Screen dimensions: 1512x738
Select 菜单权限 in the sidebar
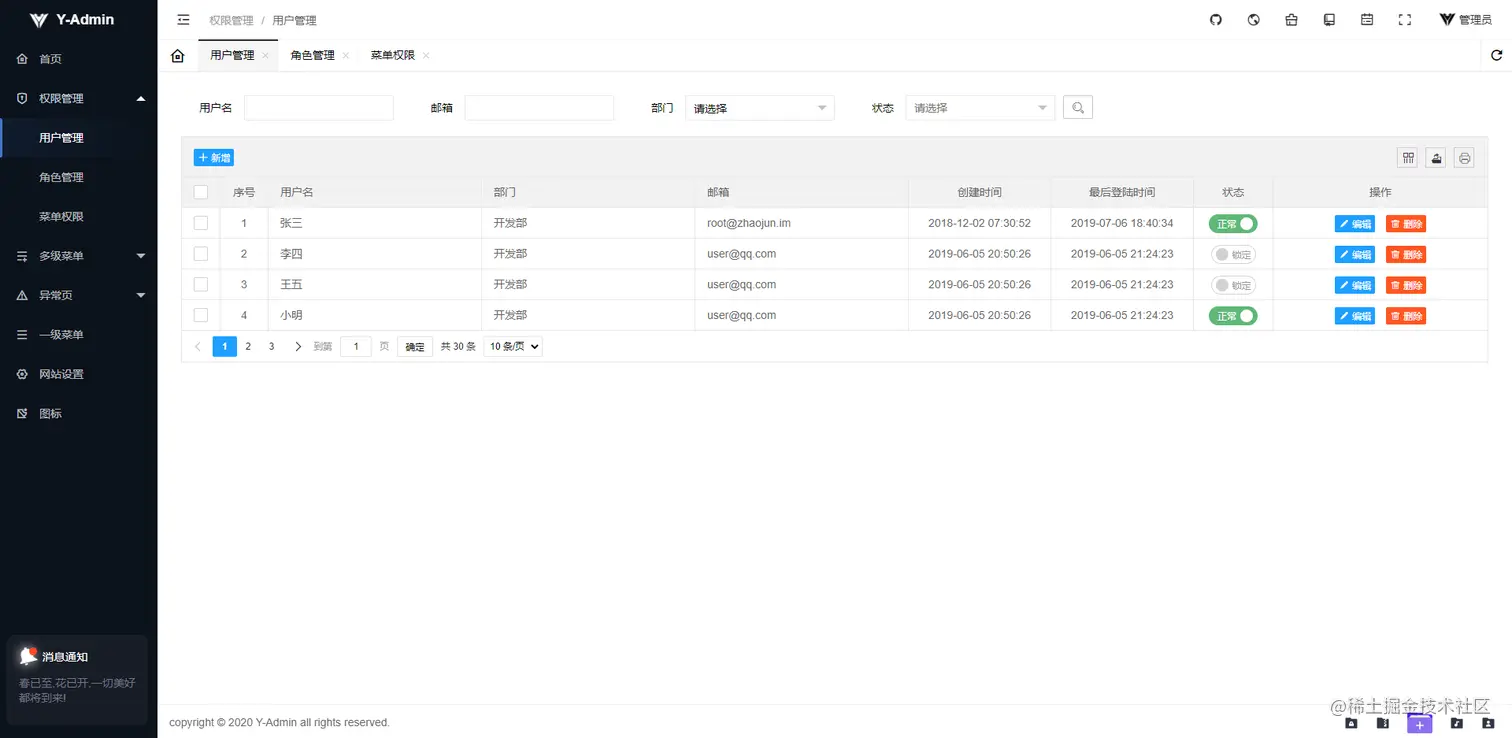click(x=79, y=216)
